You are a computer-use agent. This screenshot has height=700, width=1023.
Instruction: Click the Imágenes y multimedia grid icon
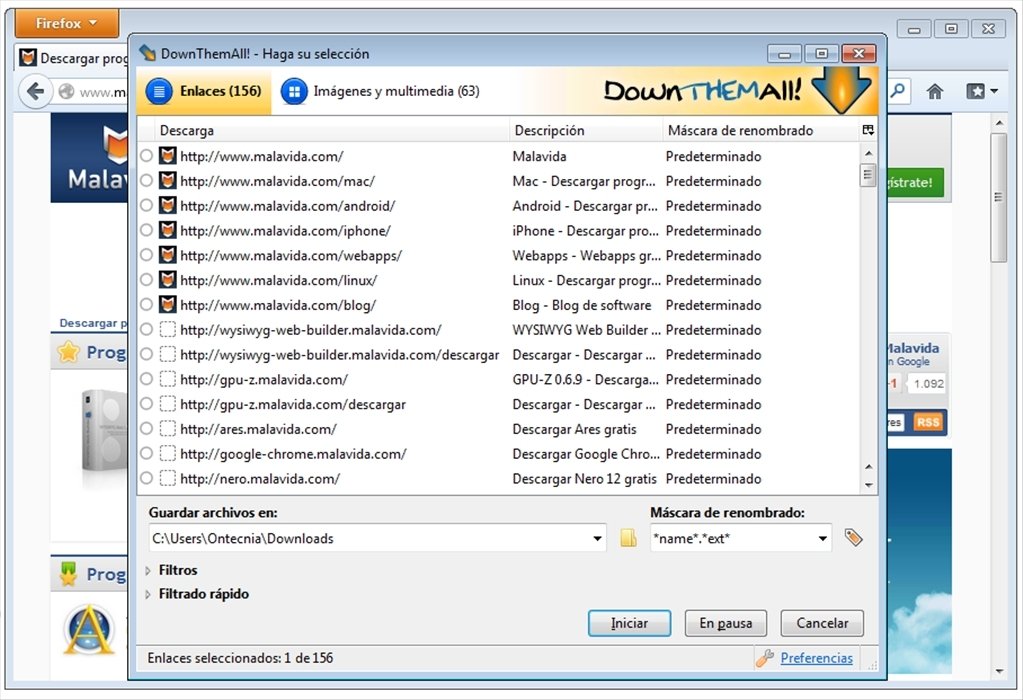(294, 91)
